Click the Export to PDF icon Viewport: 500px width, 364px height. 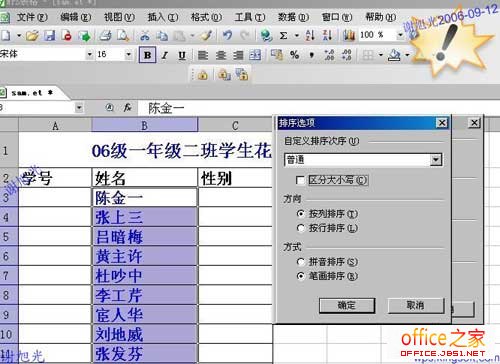point(67,35)
